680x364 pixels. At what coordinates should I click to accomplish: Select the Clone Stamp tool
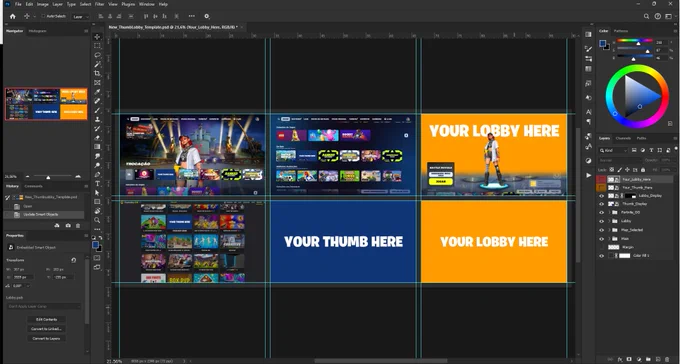tap(97, 119)
